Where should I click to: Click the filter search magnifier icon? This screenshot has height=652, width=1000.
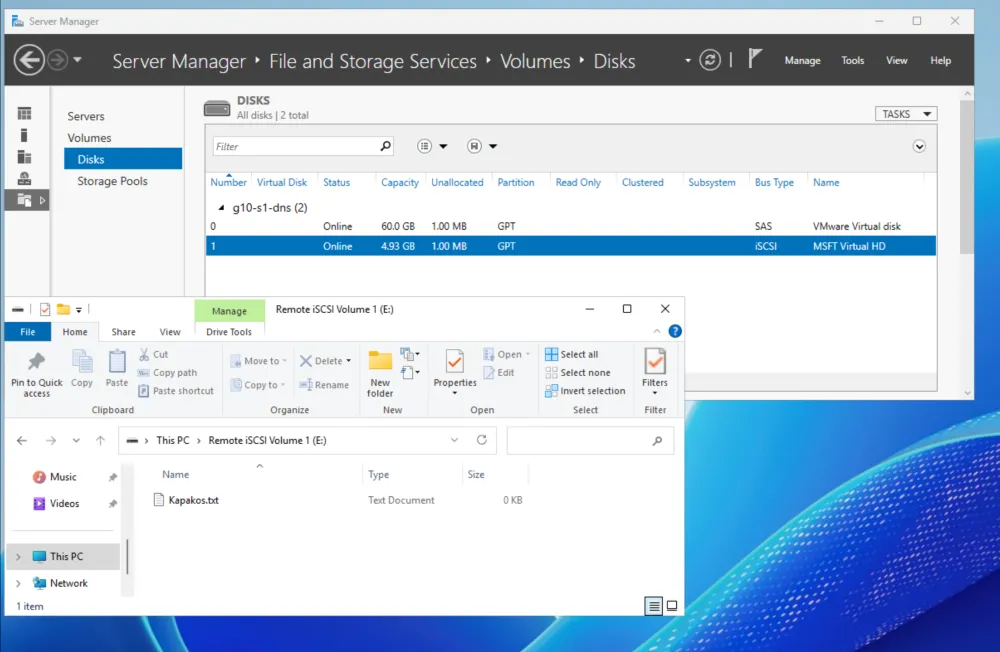coord(385,146)
